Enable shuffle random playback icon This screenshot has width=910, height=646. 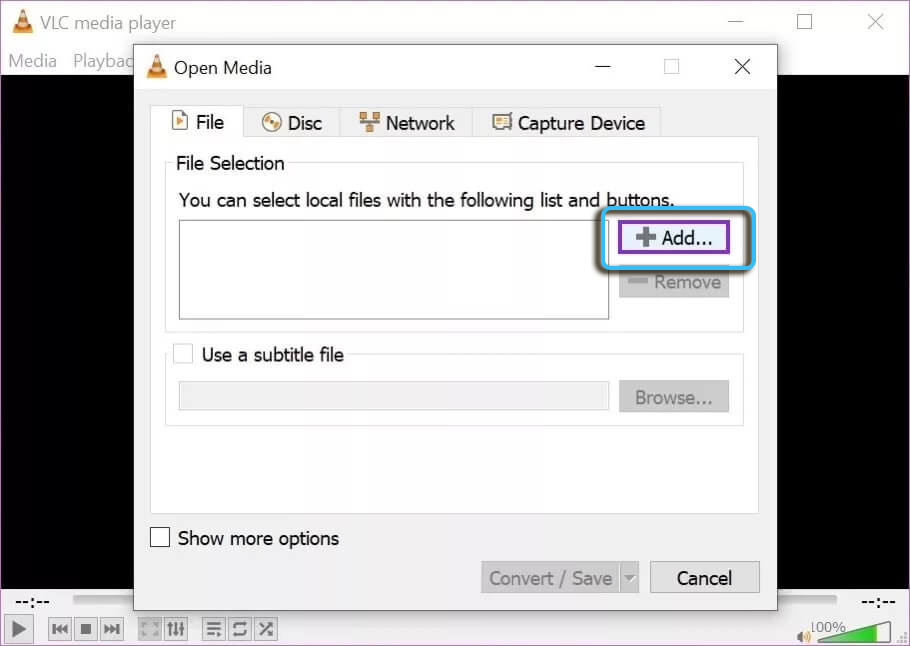click(266, 629)
